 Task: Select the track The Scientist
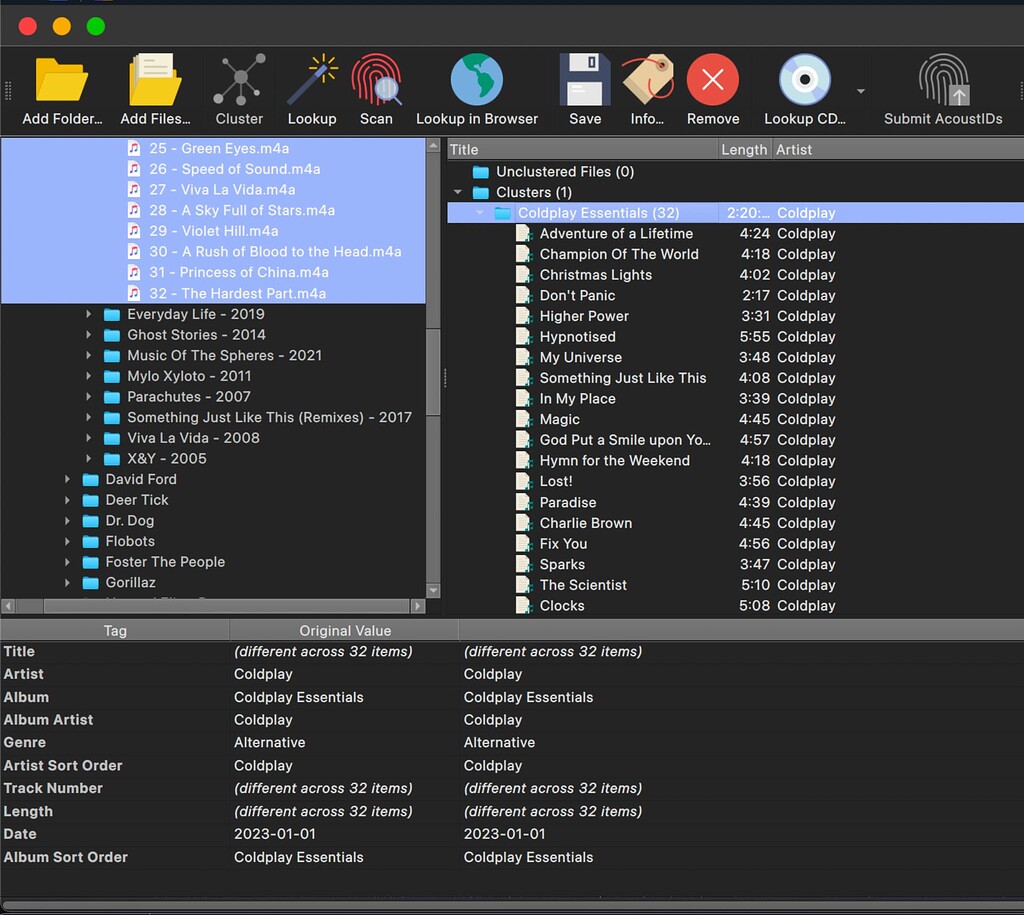pos(583,585)
